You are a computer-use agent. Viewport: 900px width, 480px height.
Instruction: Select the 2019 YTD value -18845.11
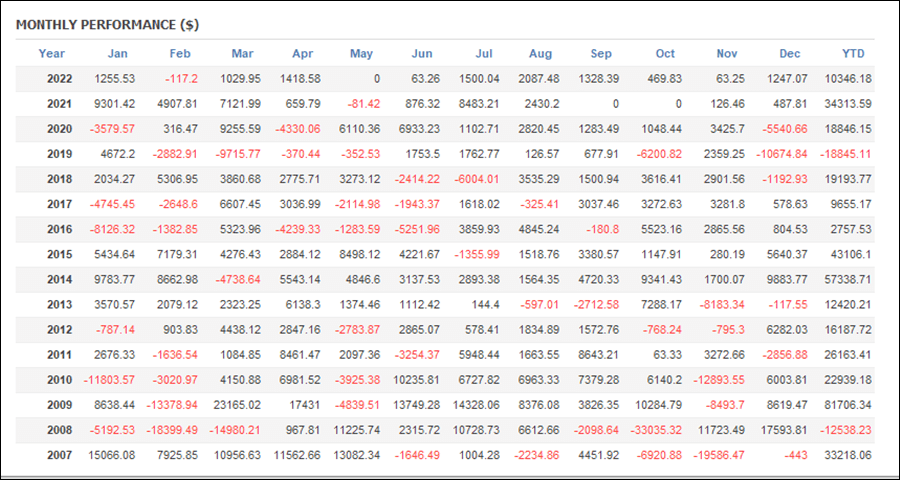coord(843,154)
